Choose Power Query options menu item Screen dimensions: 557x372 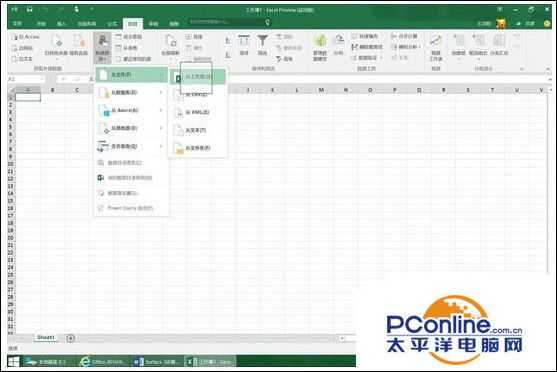[131, 208]
